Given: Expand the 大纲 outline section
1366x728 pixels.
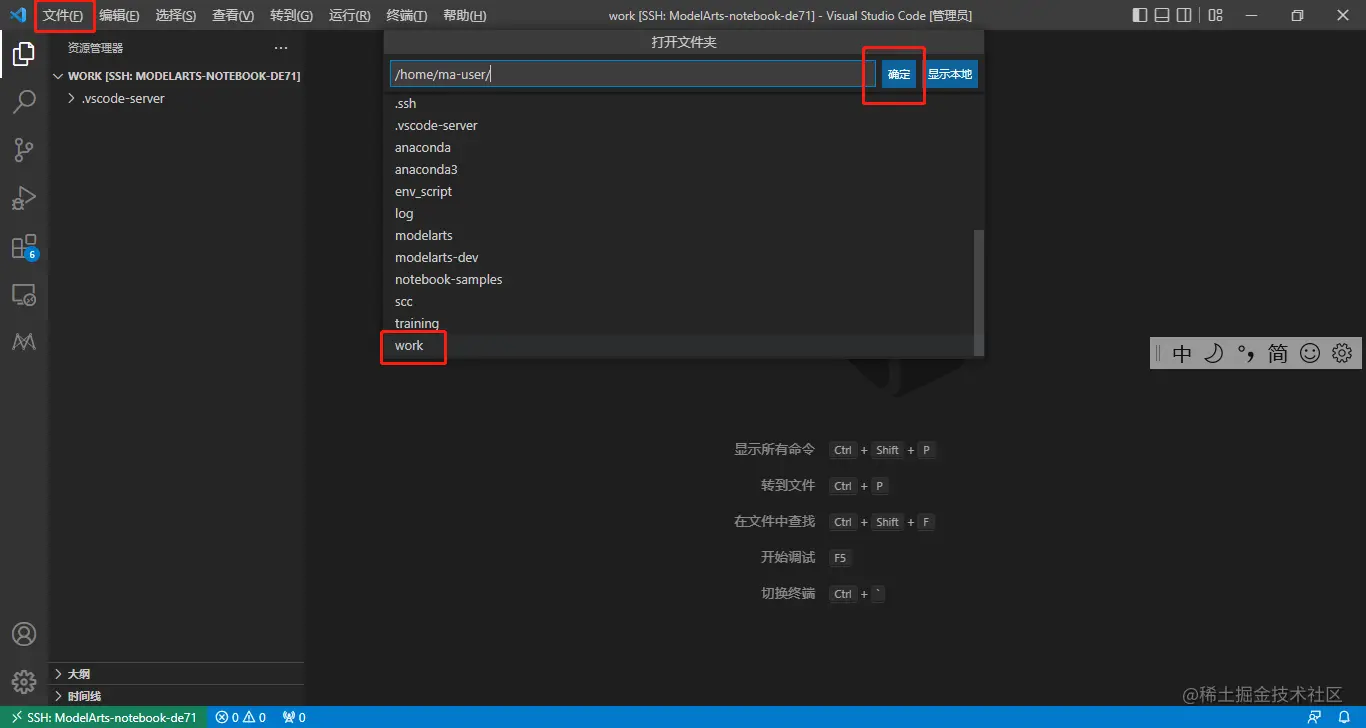Looking at the screenshot, I should pos(177,674).
